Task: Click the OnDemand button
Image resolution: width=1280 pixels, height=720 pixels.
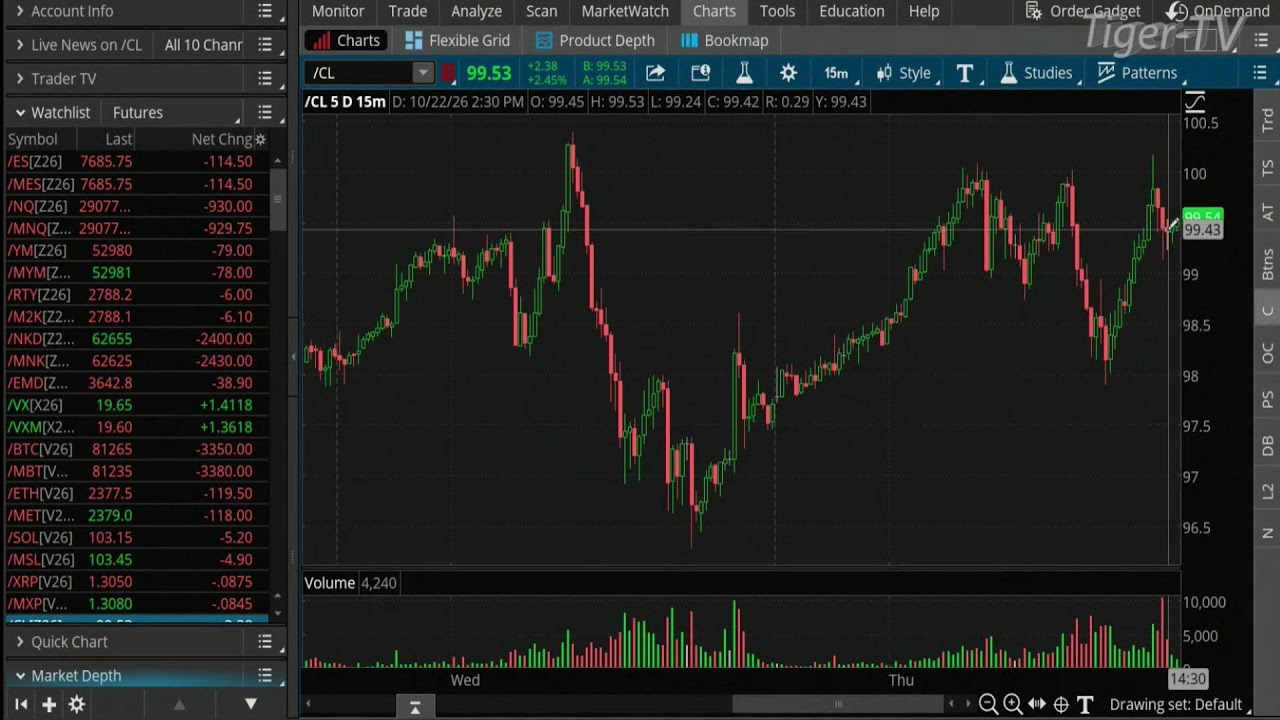Action: (x=1218, y=11)
